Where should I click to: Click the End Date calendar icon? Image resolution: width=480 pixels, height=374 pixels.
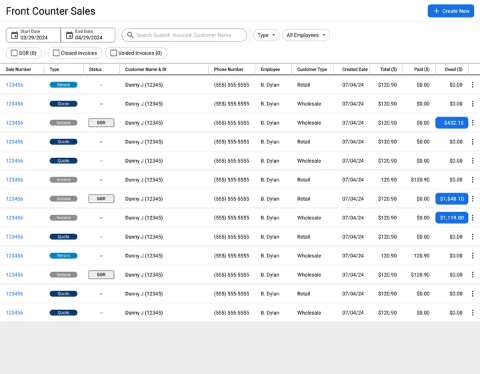click(x=69, y=35)
